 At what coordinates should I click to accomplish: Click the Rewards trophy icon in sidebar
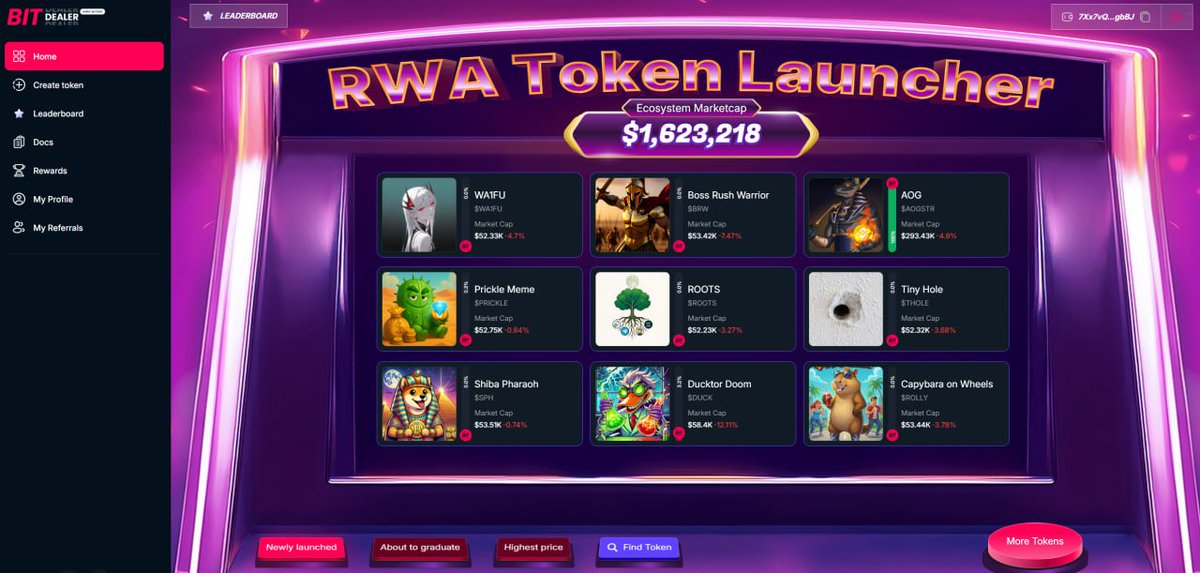[19, 171]
